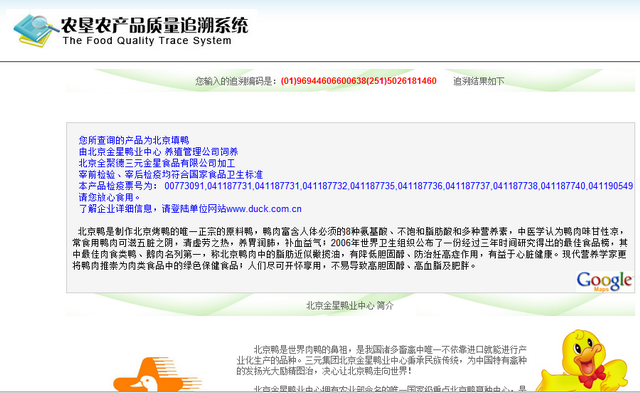Screen dimensions: 640x393
Task: Click the book and magnifier logo icon
Action: [36, 30]
